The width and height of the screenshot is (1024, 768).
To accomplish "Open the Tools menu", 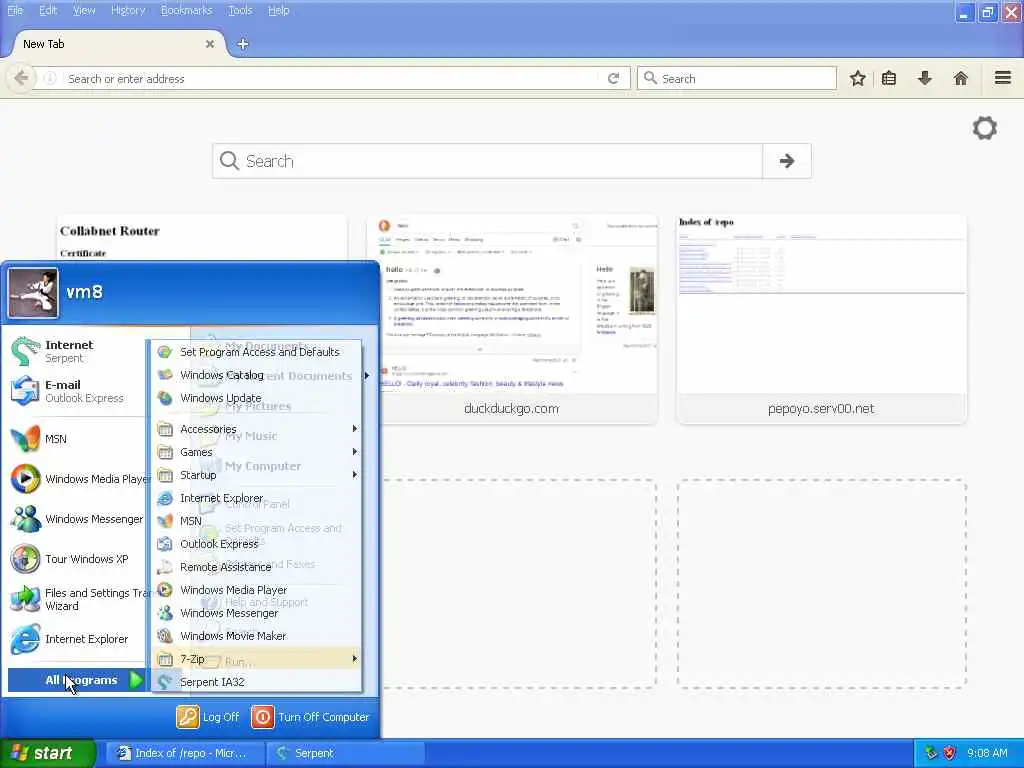I will click(x=240, y=10).
